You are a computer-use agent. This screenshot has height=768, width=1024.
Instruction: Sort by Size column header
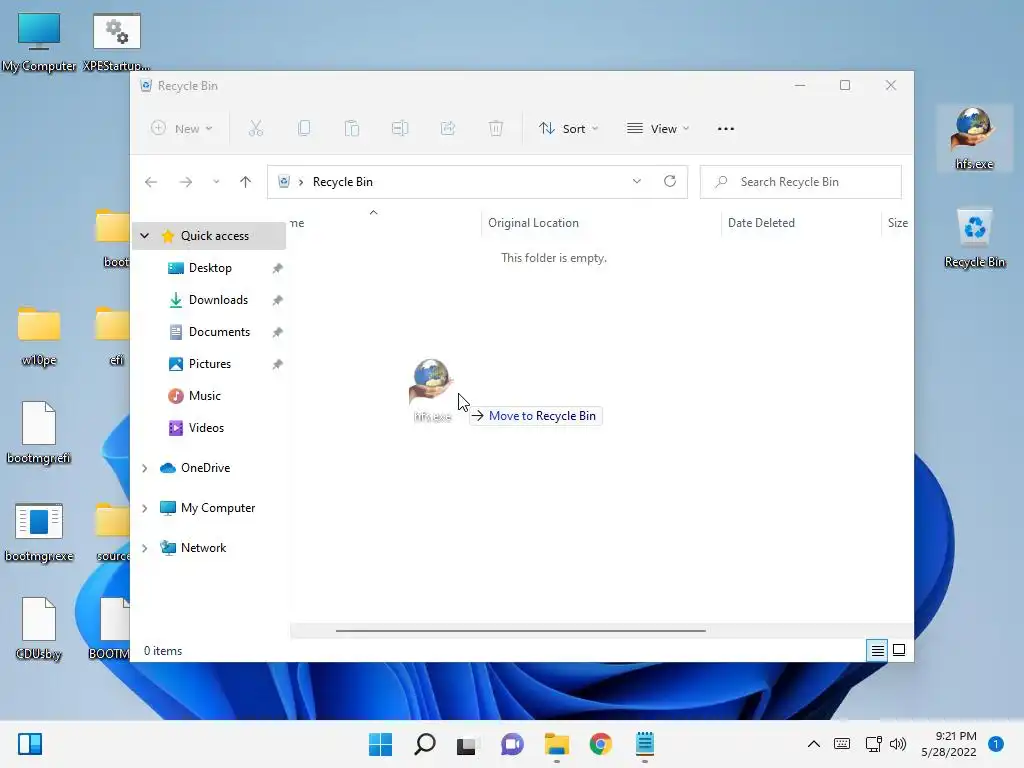897,223
